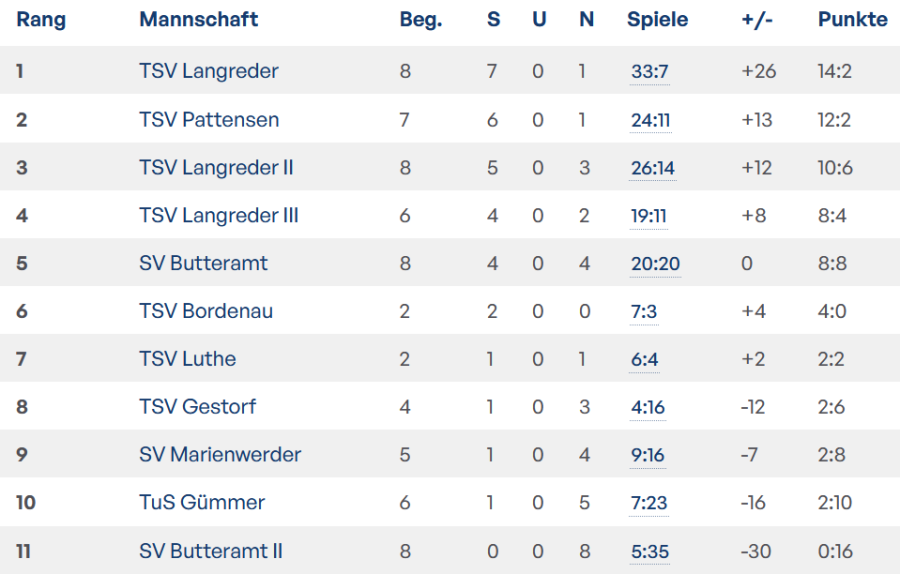Screen dimensions: 900x574
Task: Click the Punkte column header
Action: [852, 20]
